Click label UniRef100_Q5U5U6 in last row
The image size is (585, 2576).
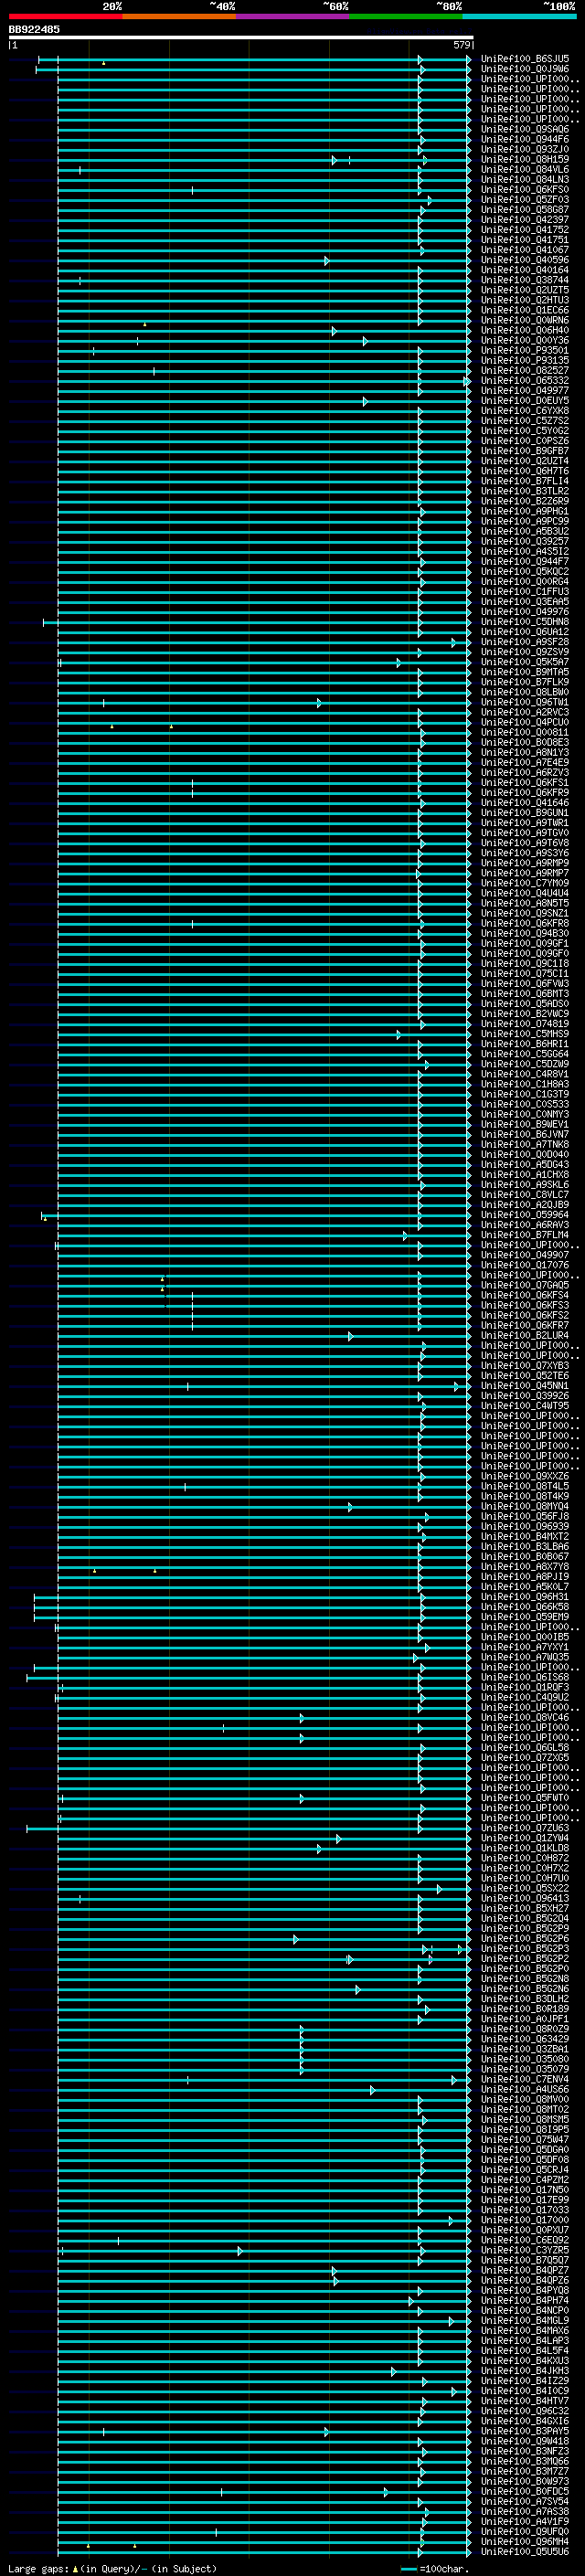coord(525,2551)
